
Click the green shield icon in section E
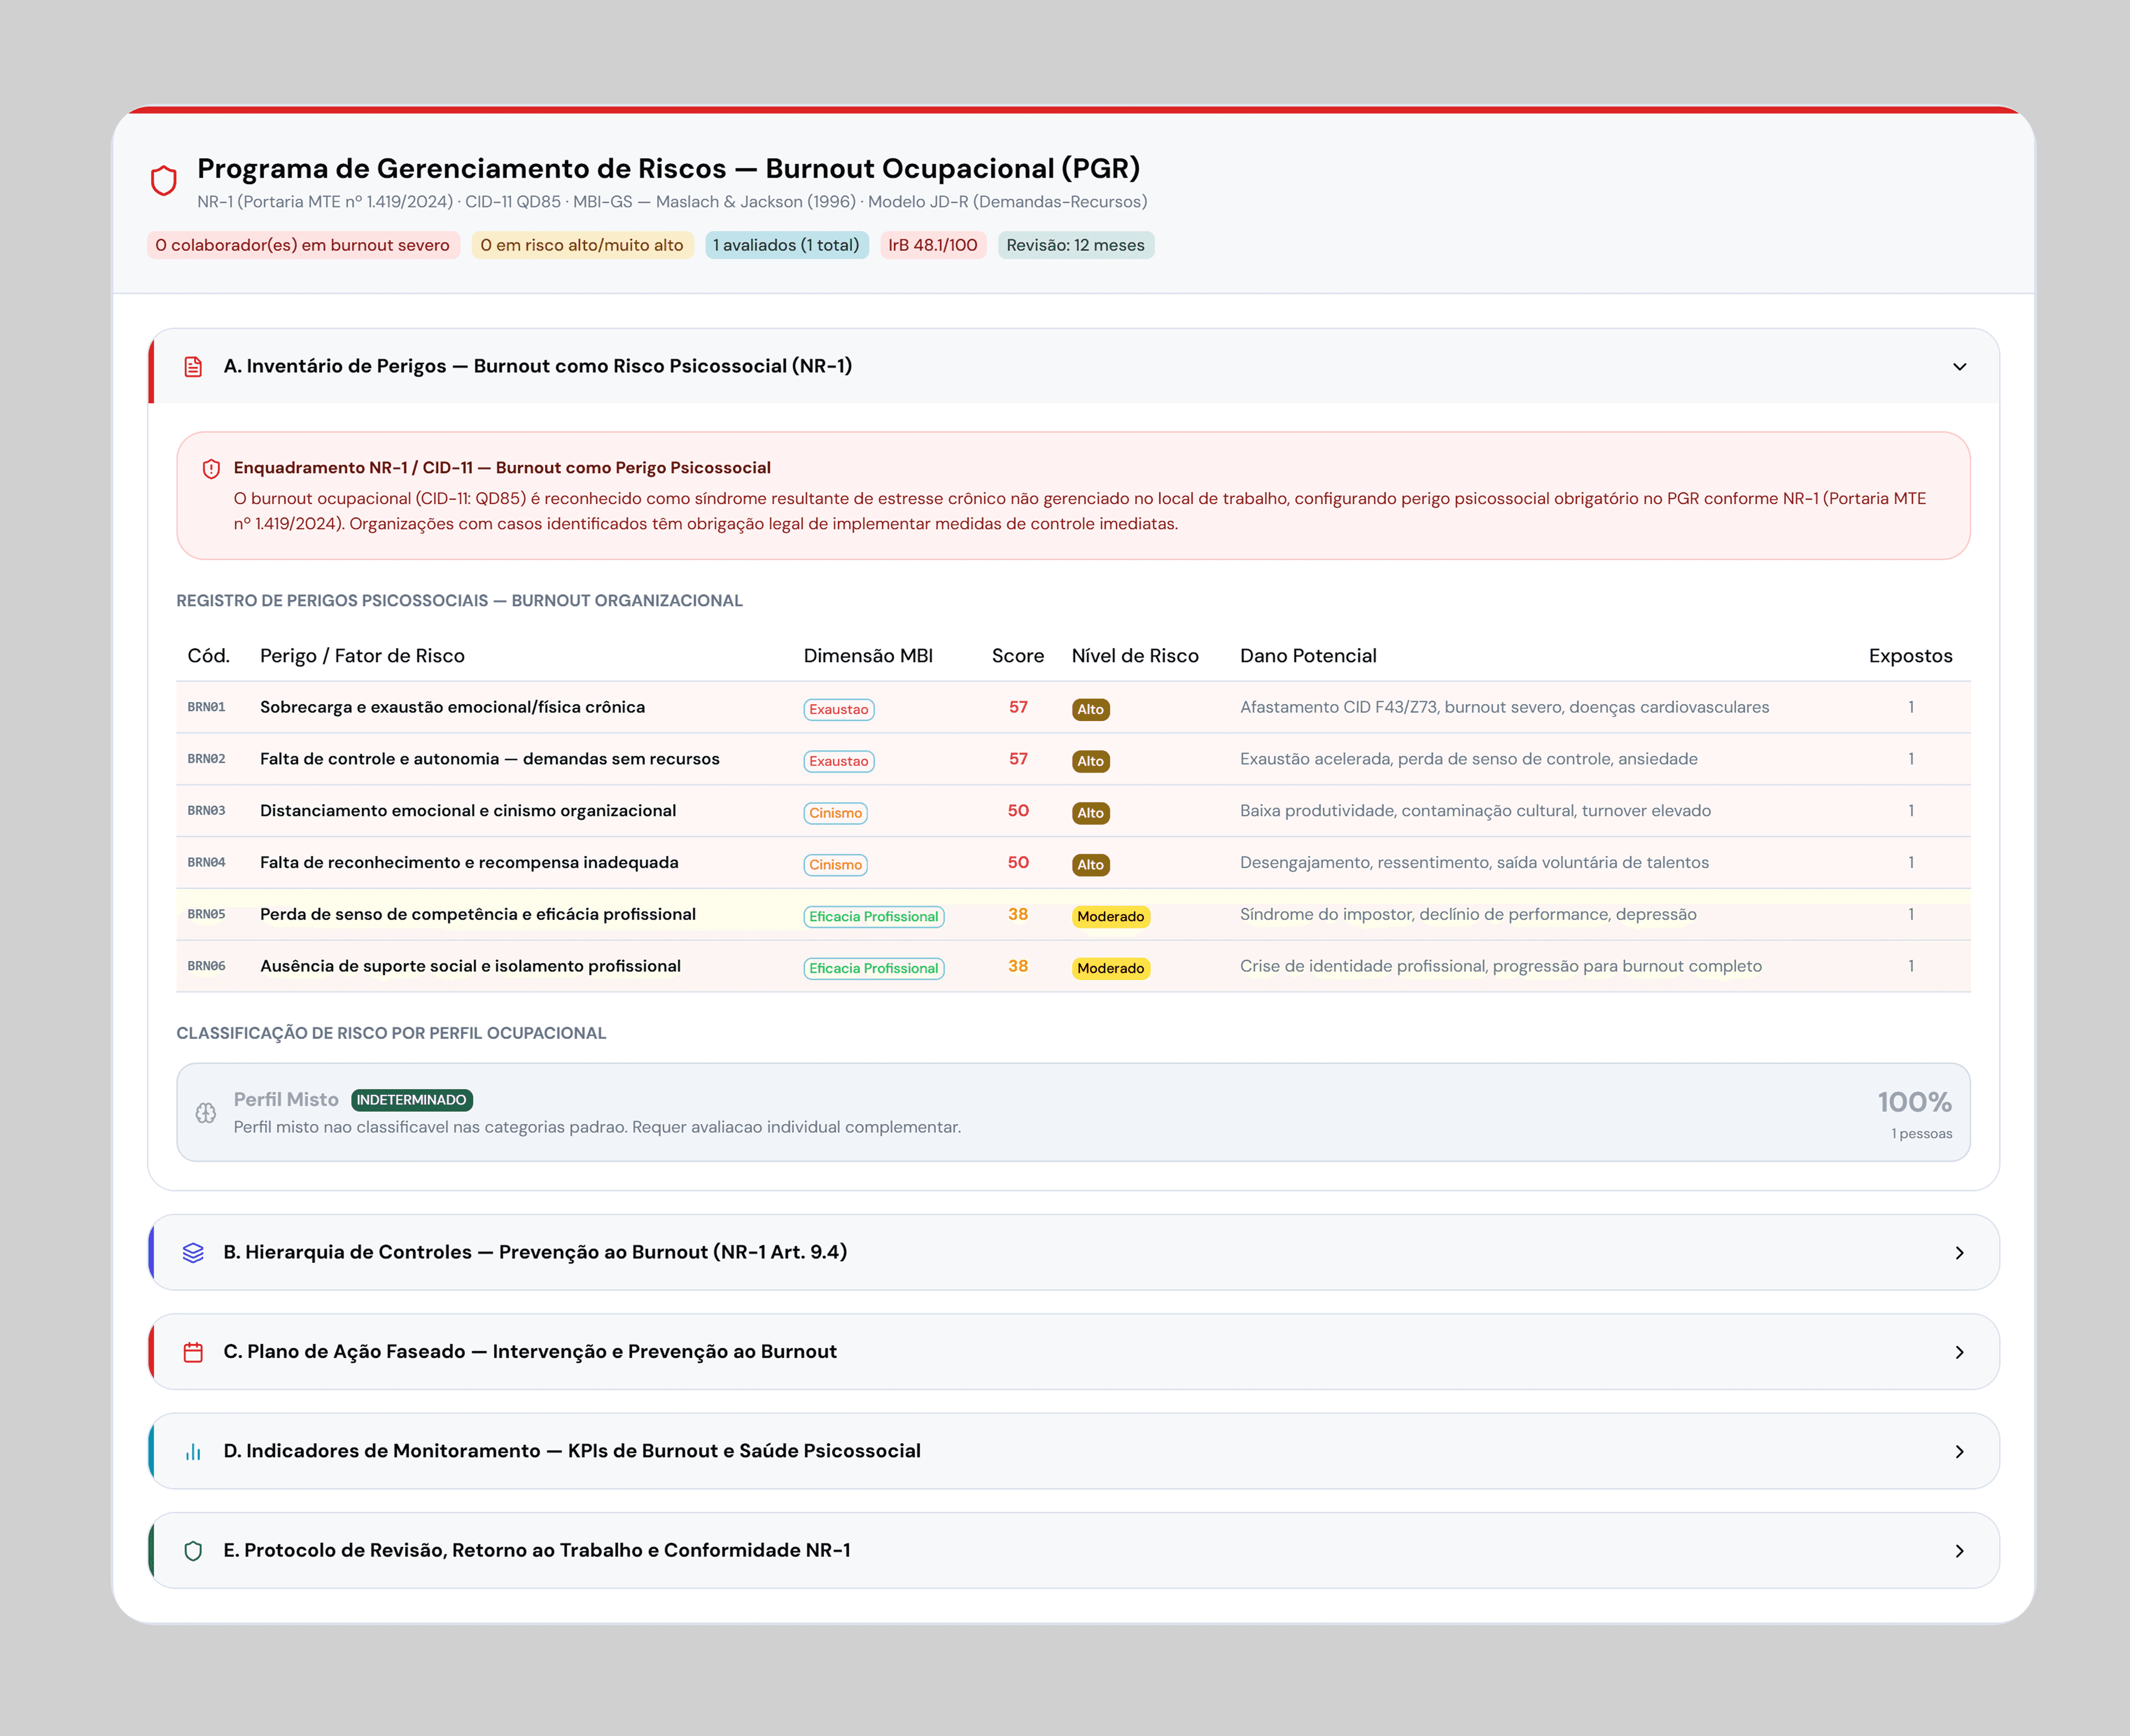click(x=193, y=1551)
